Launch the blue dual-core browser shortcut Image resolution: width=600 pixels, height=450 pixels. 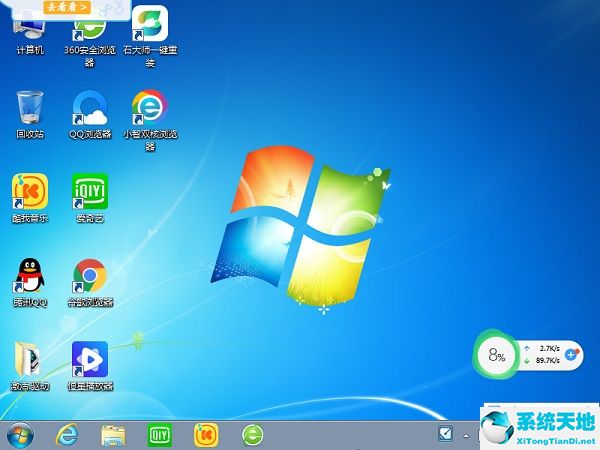(150, 107)
